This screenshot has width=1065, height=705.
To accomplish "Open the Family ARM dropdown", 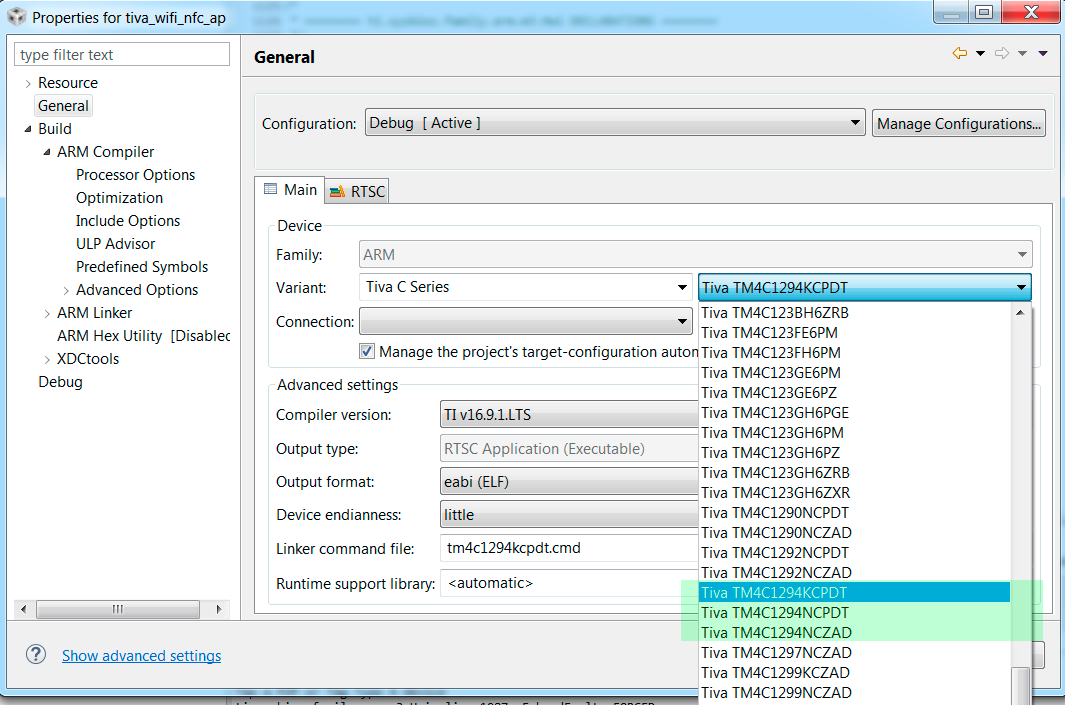I will click(x=696, y=255).
